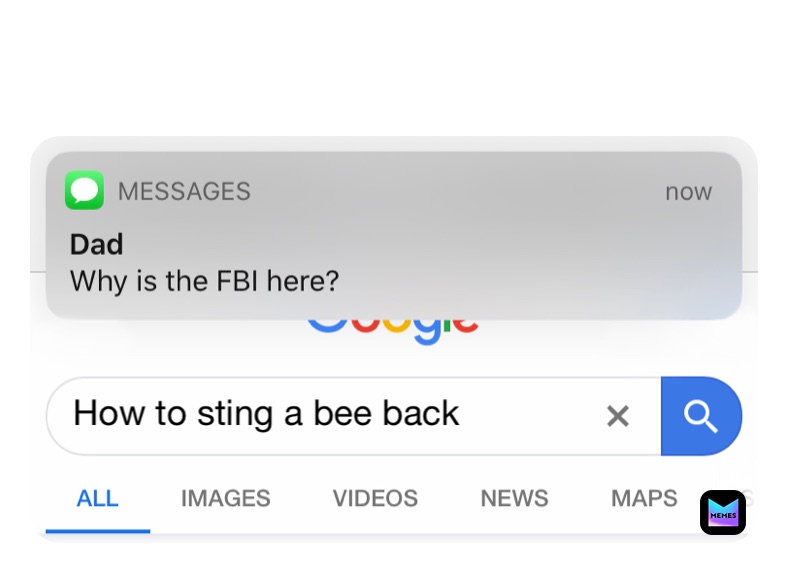
Task: Go to the NEWS tab
Action: (514, 499)
